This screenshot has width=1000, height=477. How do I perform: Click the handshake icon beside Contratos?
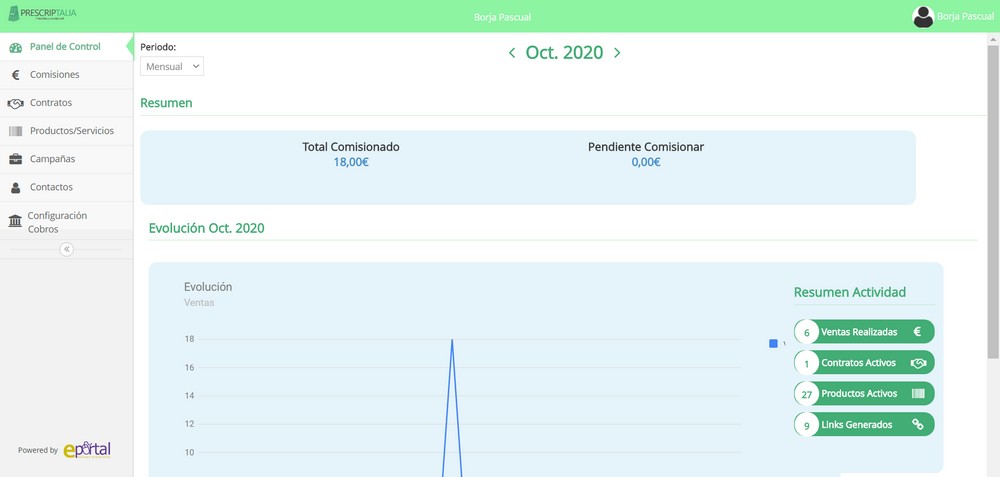15,103
